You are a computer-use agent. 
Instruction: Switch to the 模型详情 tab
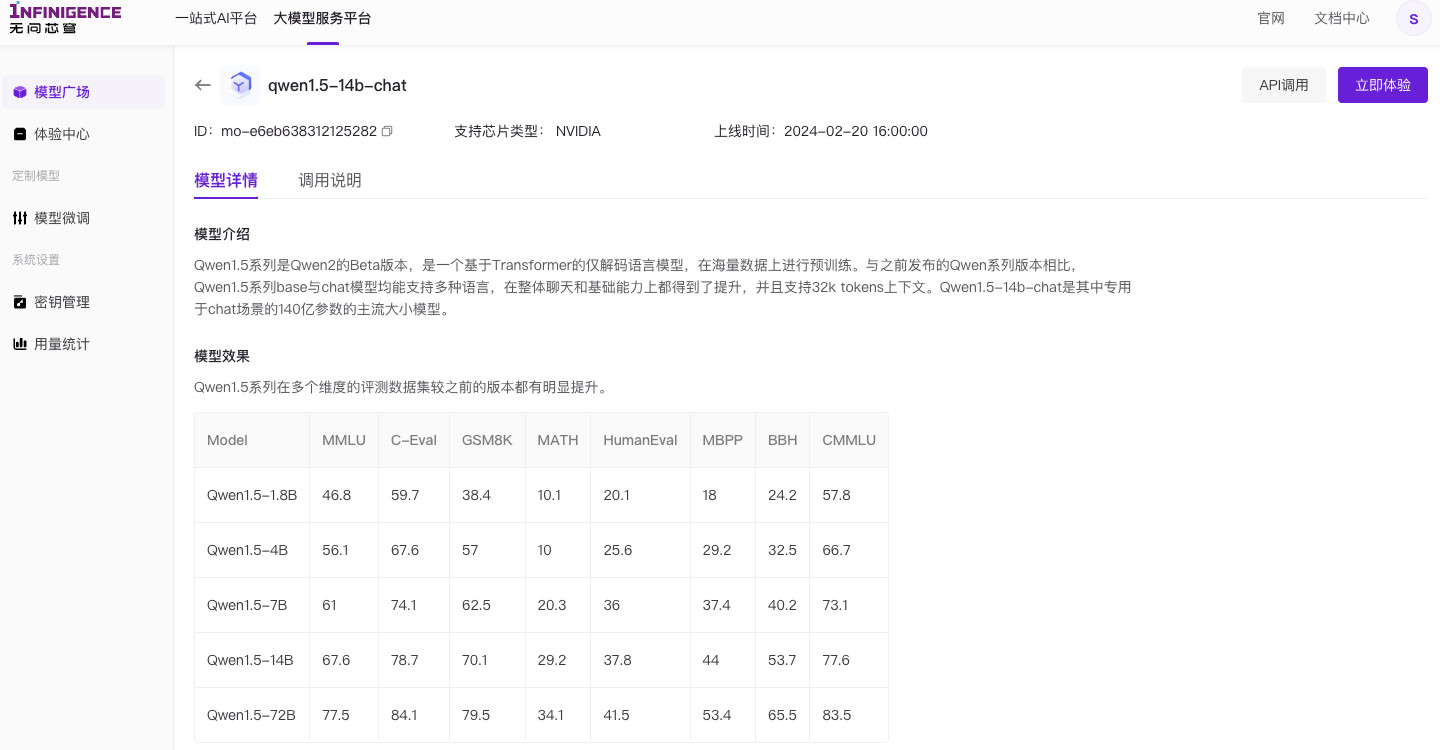click(x=226, y=180)
